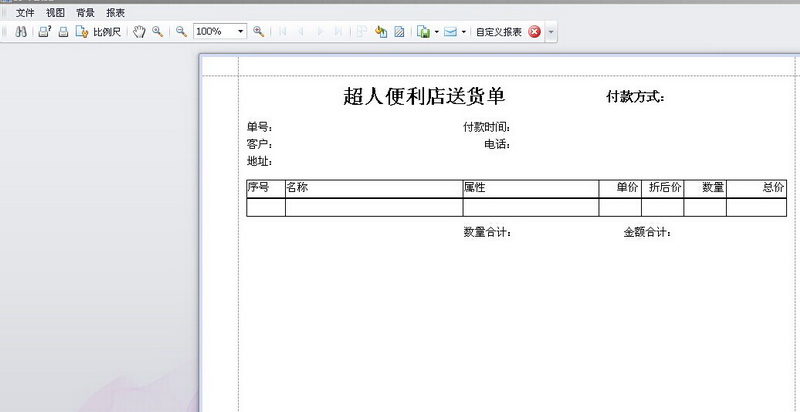Click the 单号: label
Viewport: 800px width, 412px height.
260,127
